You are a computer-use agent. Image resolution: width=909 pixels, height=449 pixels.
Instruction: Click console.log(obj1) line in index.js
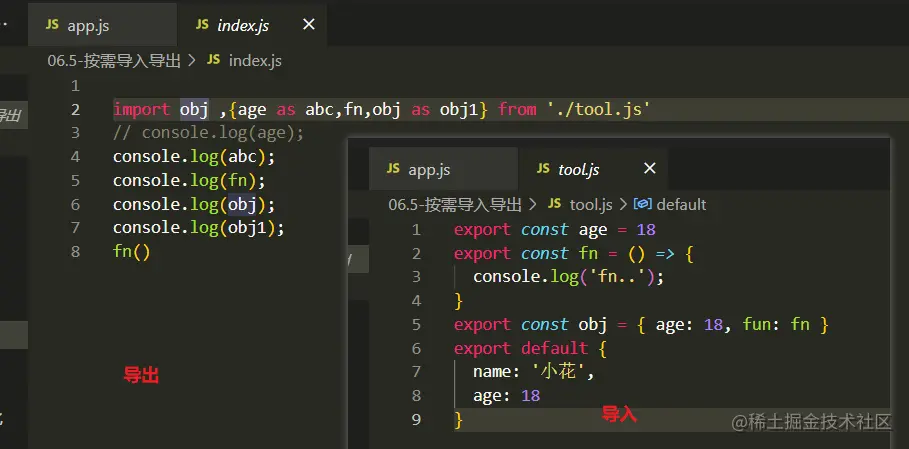pos(199,228)
